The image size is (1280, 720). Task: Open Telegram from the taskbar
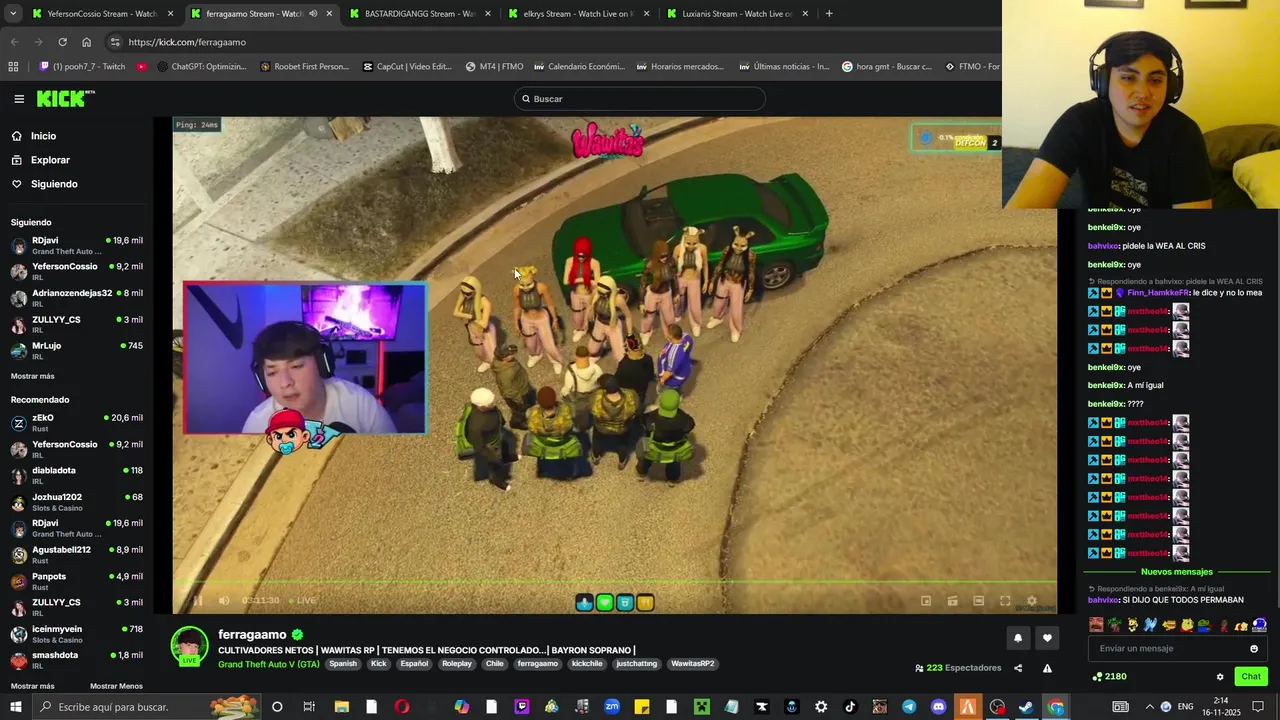coord(909,707)
